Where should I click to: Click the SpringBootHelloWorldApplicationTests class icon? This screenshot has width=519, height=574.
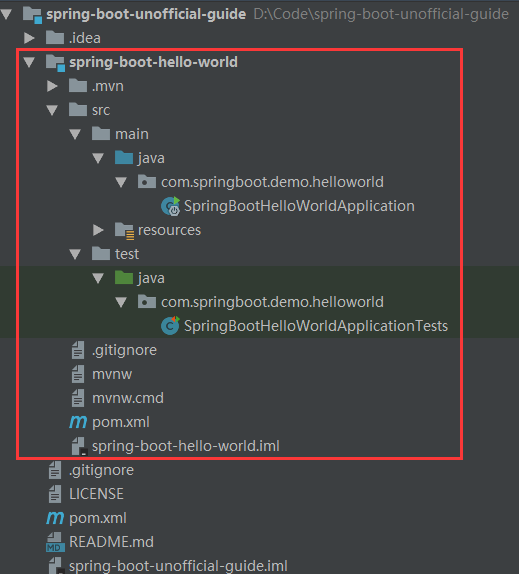pos(170,326)
